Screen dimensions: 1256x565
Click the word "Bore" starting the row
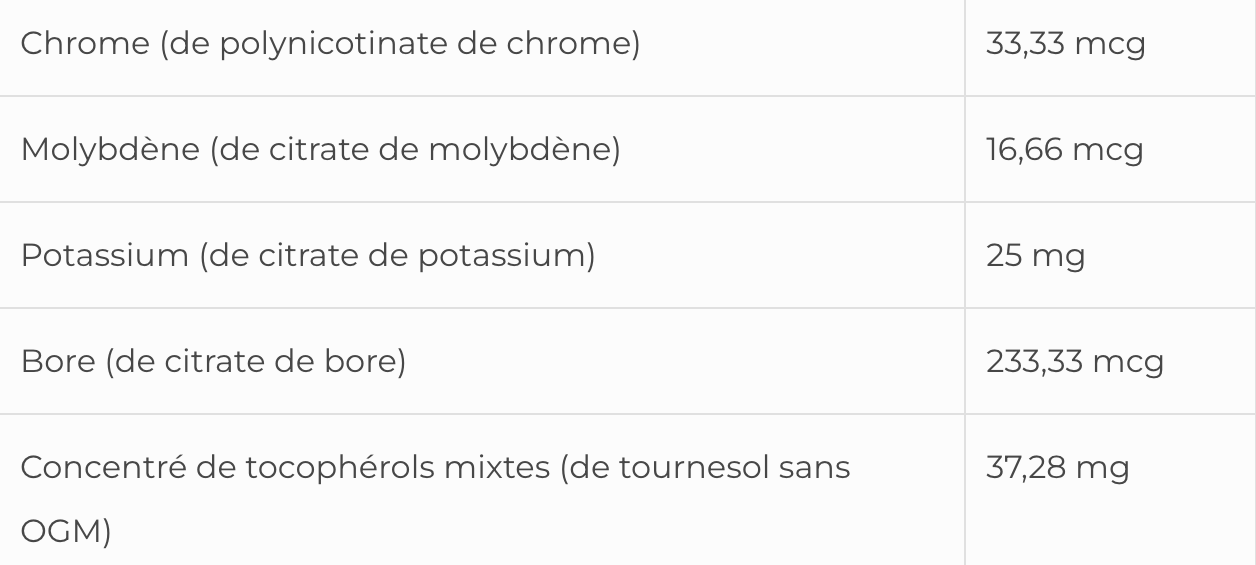pyautogui.click(x=56, y=361)
